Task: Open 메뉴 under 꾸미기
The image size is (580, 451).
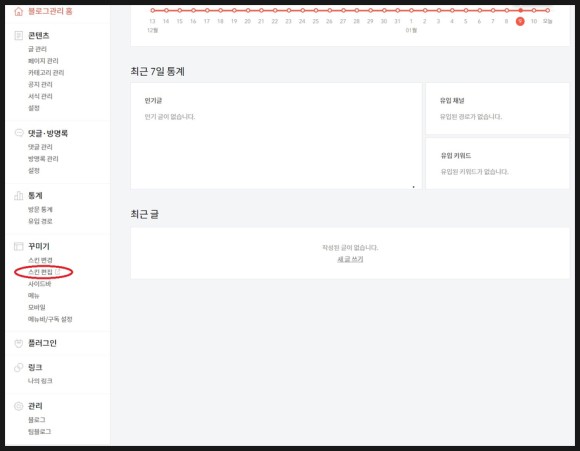Action: 34,296
